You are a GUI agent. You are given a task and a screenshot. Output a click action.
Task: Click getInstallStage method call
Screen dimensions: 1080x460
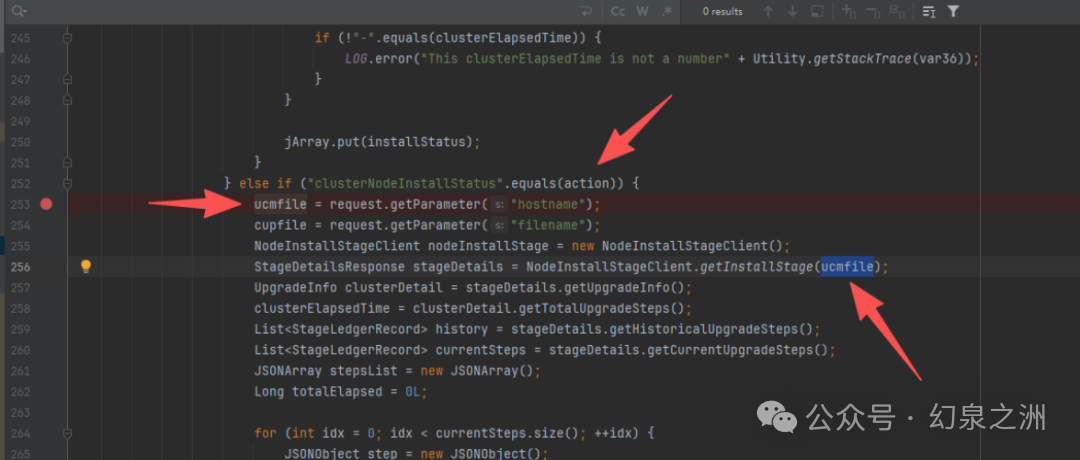pos(758,266)
